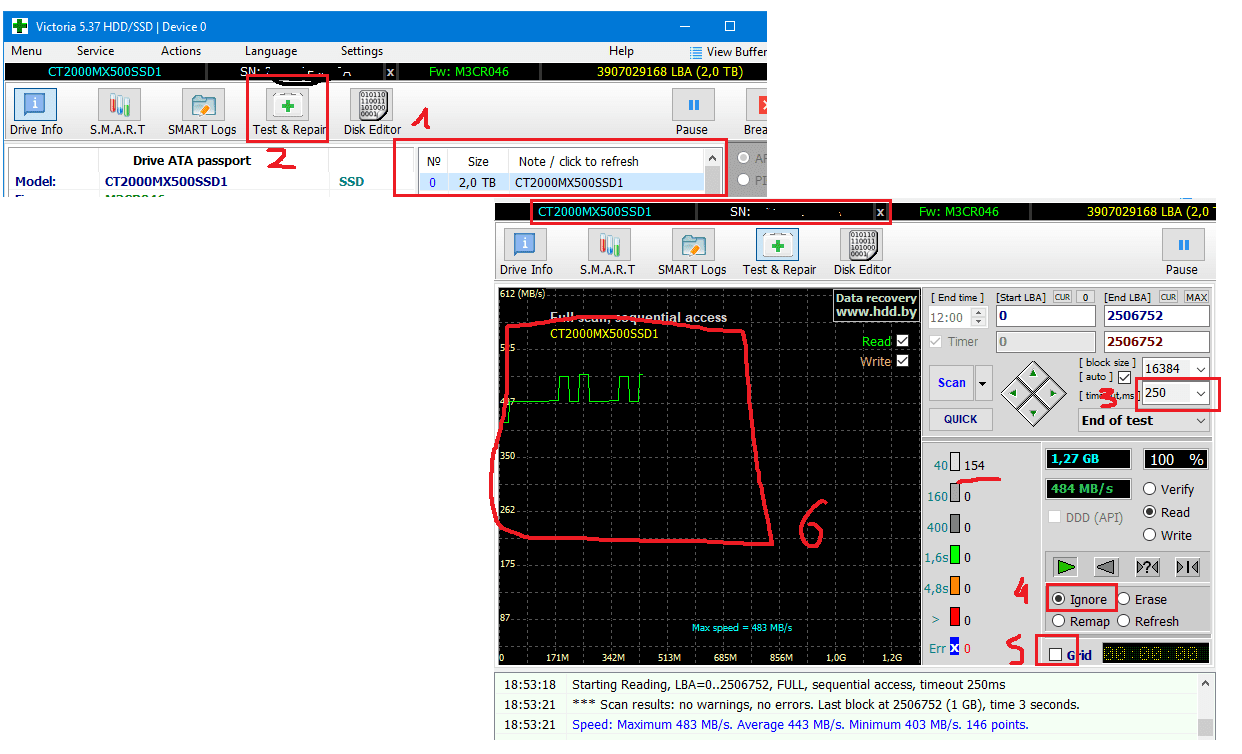Click the left arrow of the navigation diamond

[x=1014, y=391]
